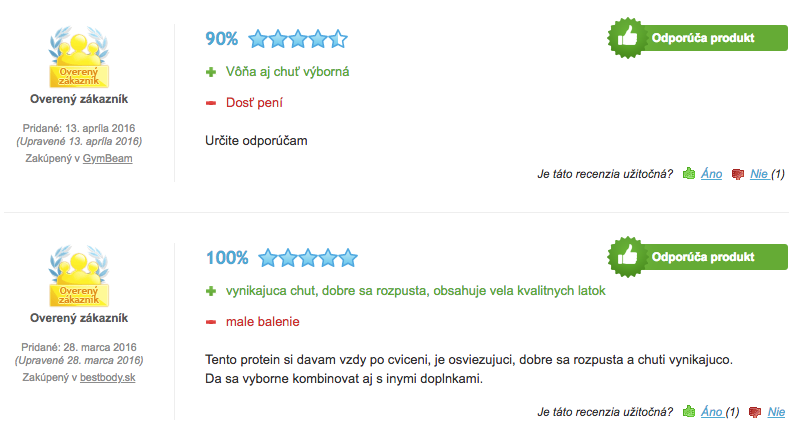Click the red thumbs-down icon in the second review
Image resolution: width=798 pixels, height=431 pixels.
click(x=755, y=412)
